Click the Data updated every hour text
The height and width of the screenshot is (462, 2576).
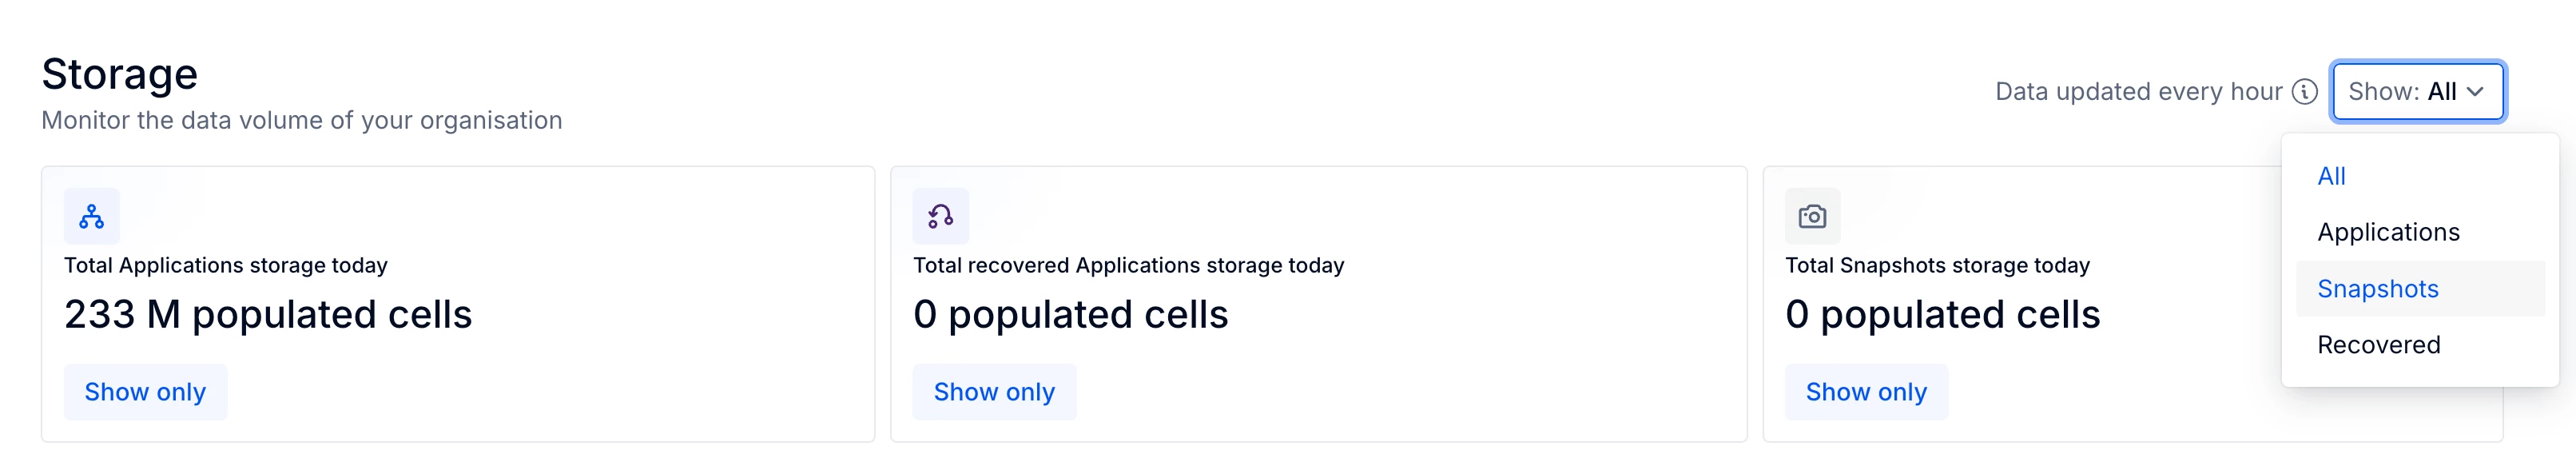point(2139,92)
